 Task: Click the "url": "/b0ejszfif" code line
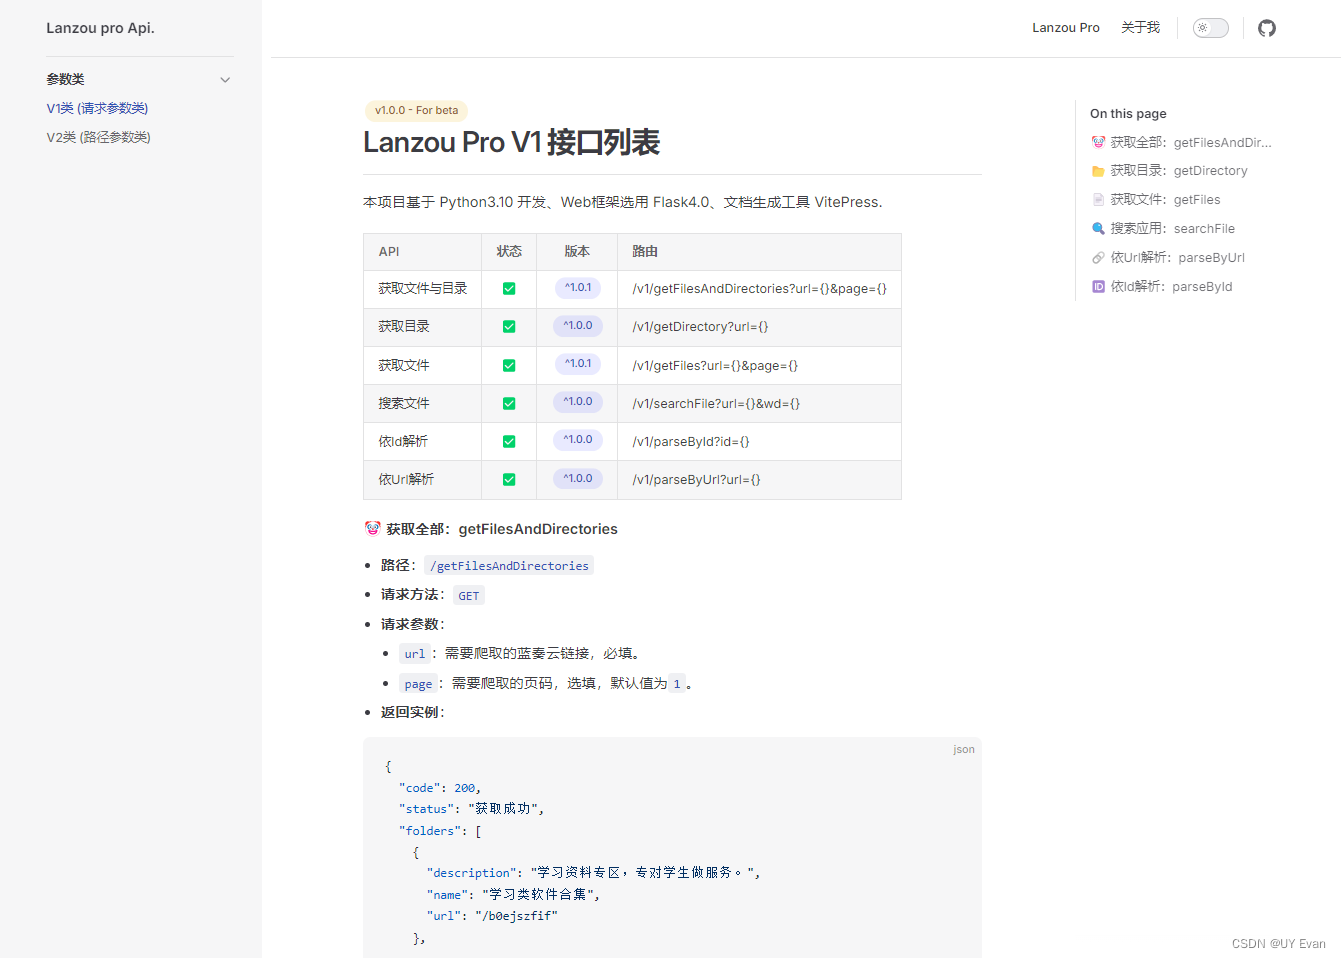[492, 916]
